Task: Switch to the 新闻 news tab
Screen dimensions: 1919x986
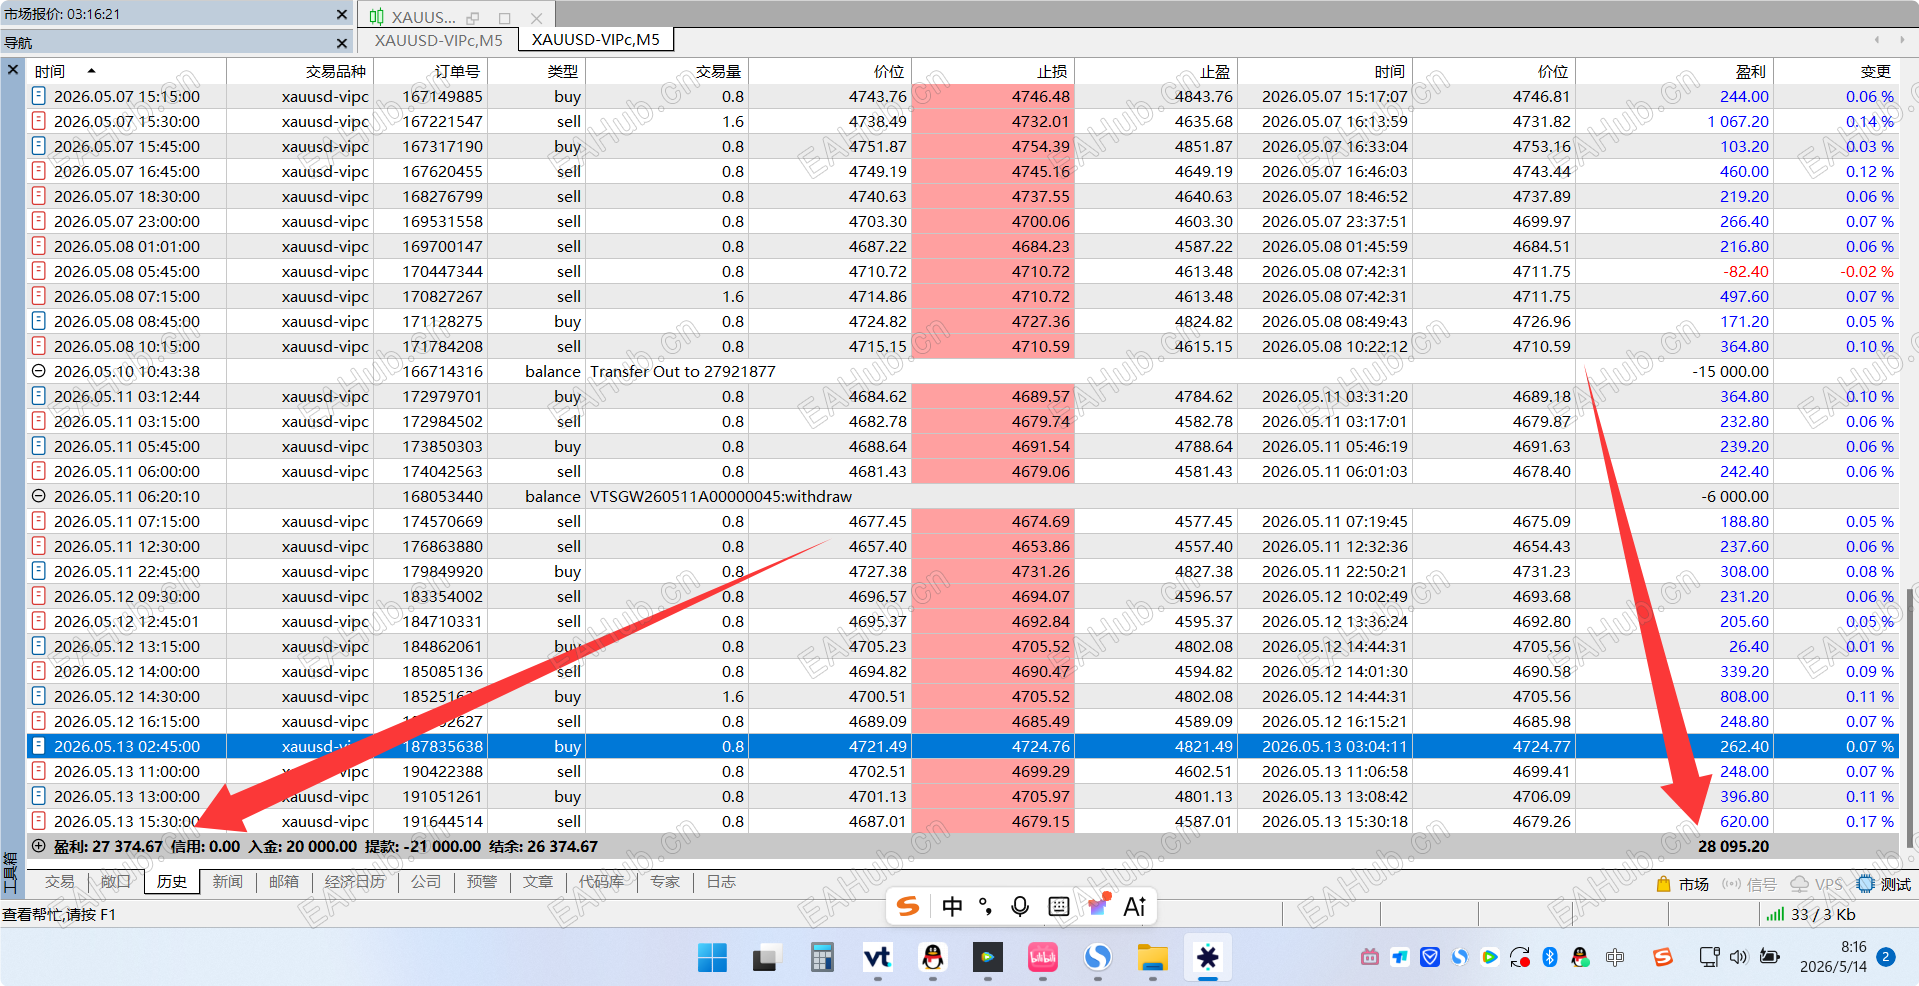Action: coord(227,882)
